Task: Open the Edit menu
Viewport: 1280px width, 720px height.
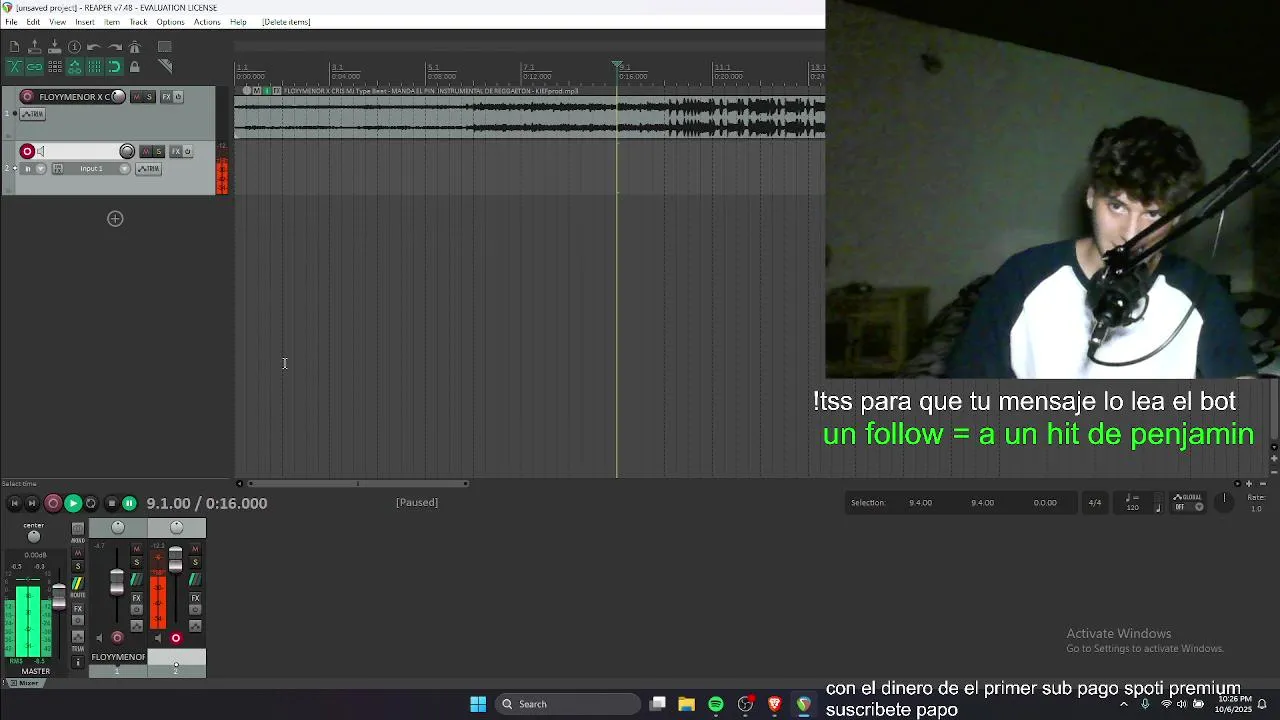Action: 33,22
